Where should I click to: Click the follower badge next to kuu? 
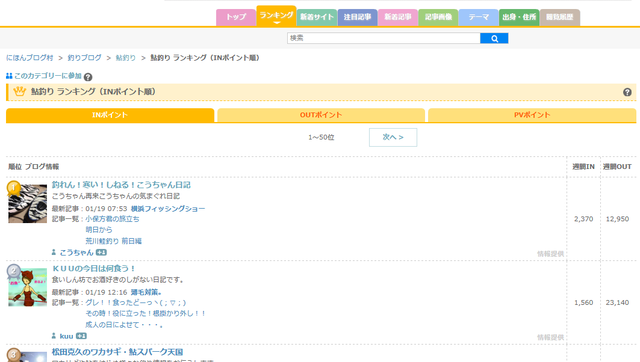[x=81, y=336]
